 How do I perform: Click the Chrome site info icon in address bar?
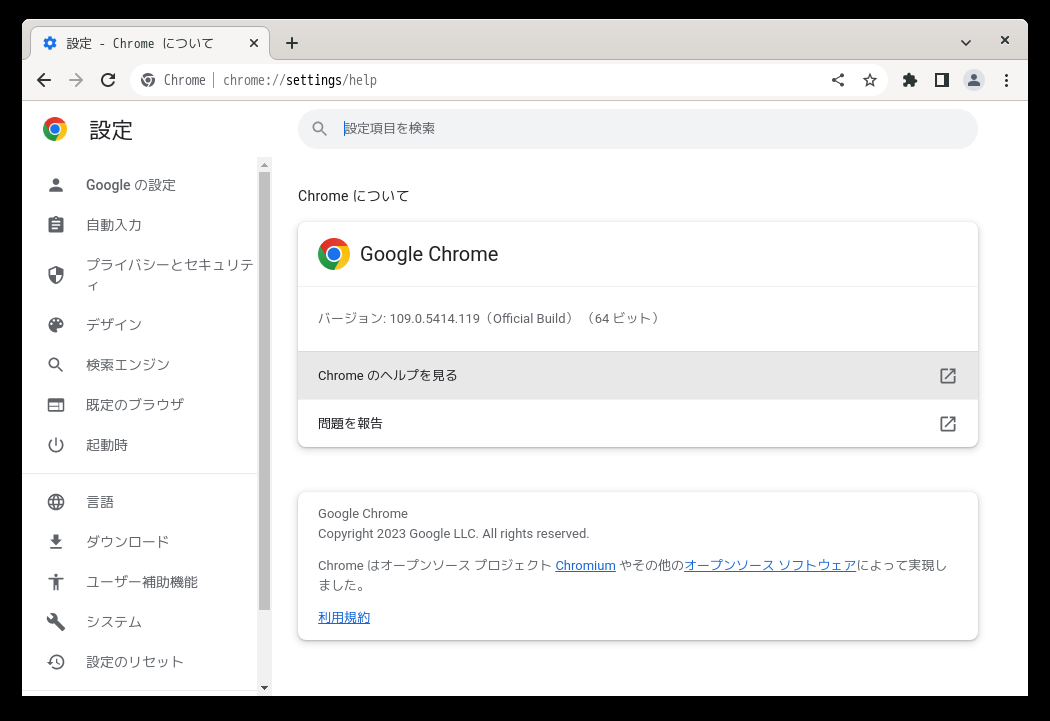[148, 80]
